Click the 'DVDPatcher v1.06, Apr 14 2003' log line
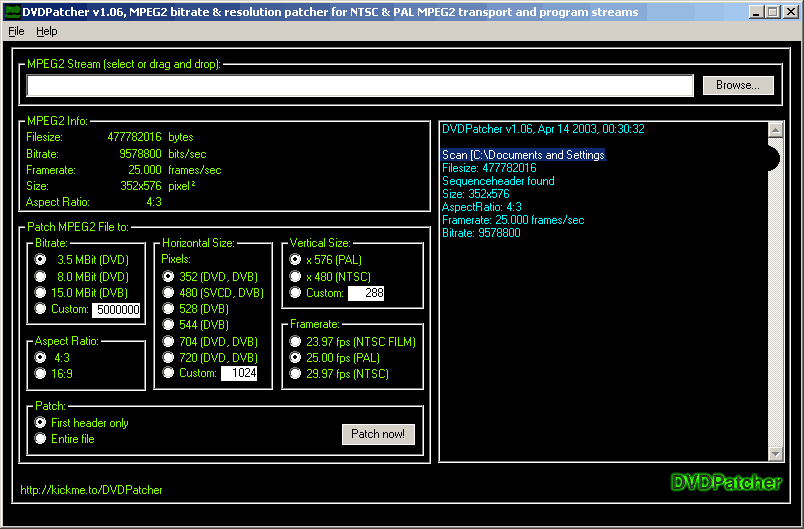The height and width of the screenshot is (529, 804). [543, 129]
